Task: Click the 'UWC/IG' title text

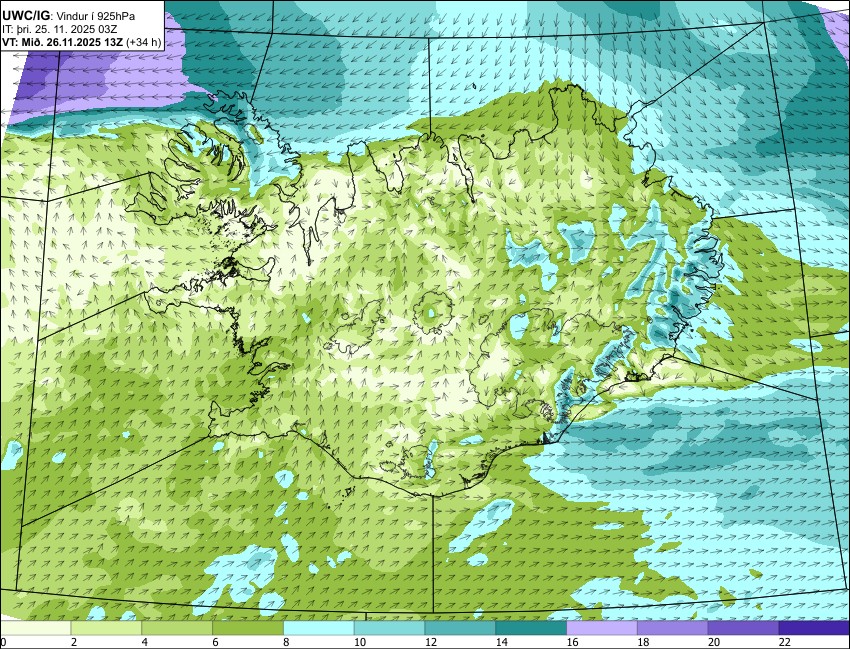Action: (25, 16)
